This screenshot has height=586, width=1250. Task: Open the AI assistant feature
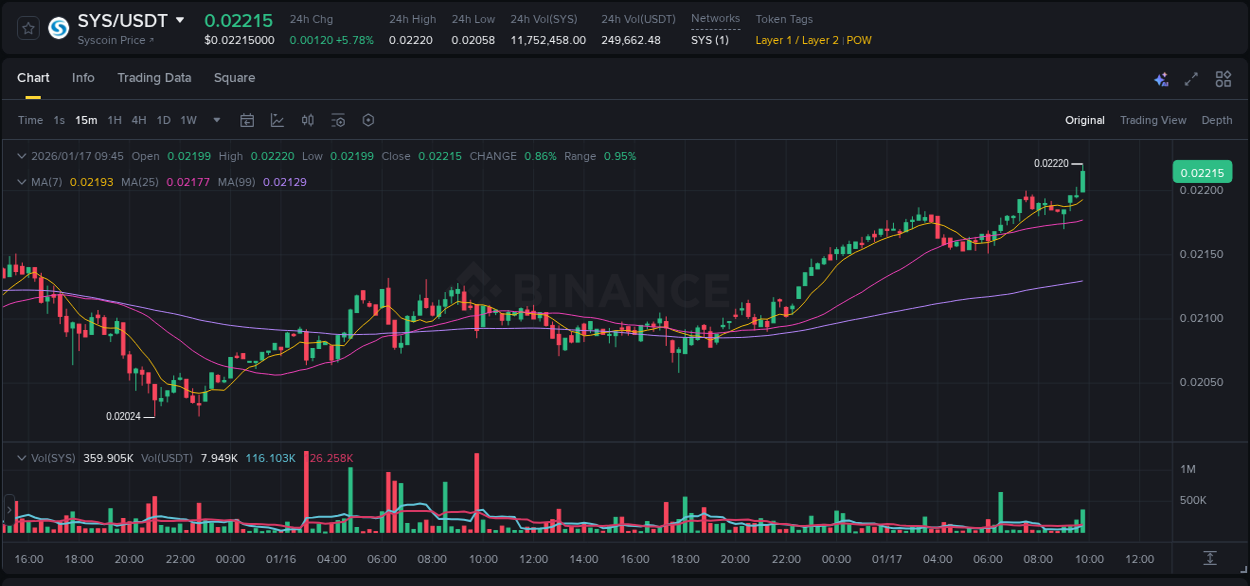click(x=1160, y=78)
